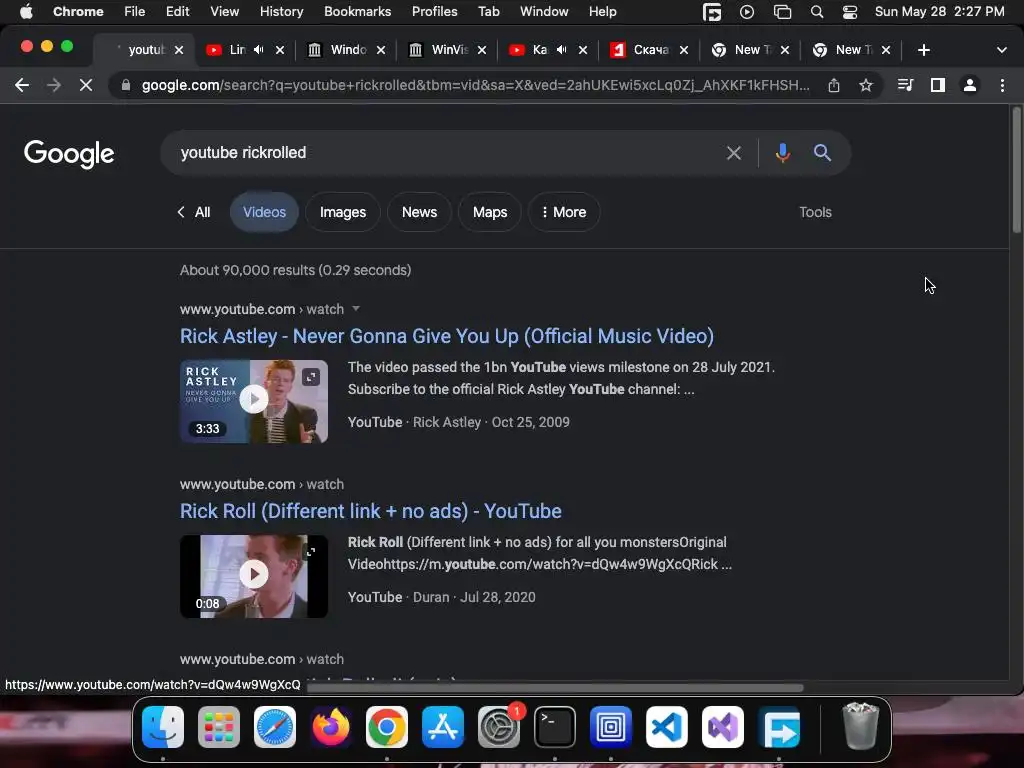The image size is (1024, 768).
Task: Open Rick Astley Never Gonna Give You Up link
Action: [447, 336]
